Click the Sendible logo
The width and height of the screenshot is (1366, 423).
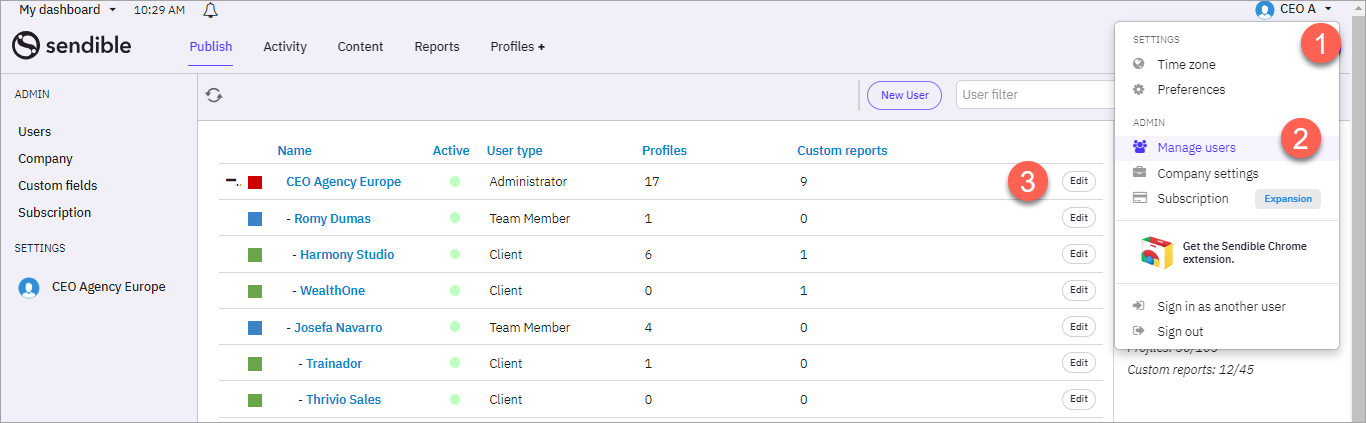pos(72,46)
